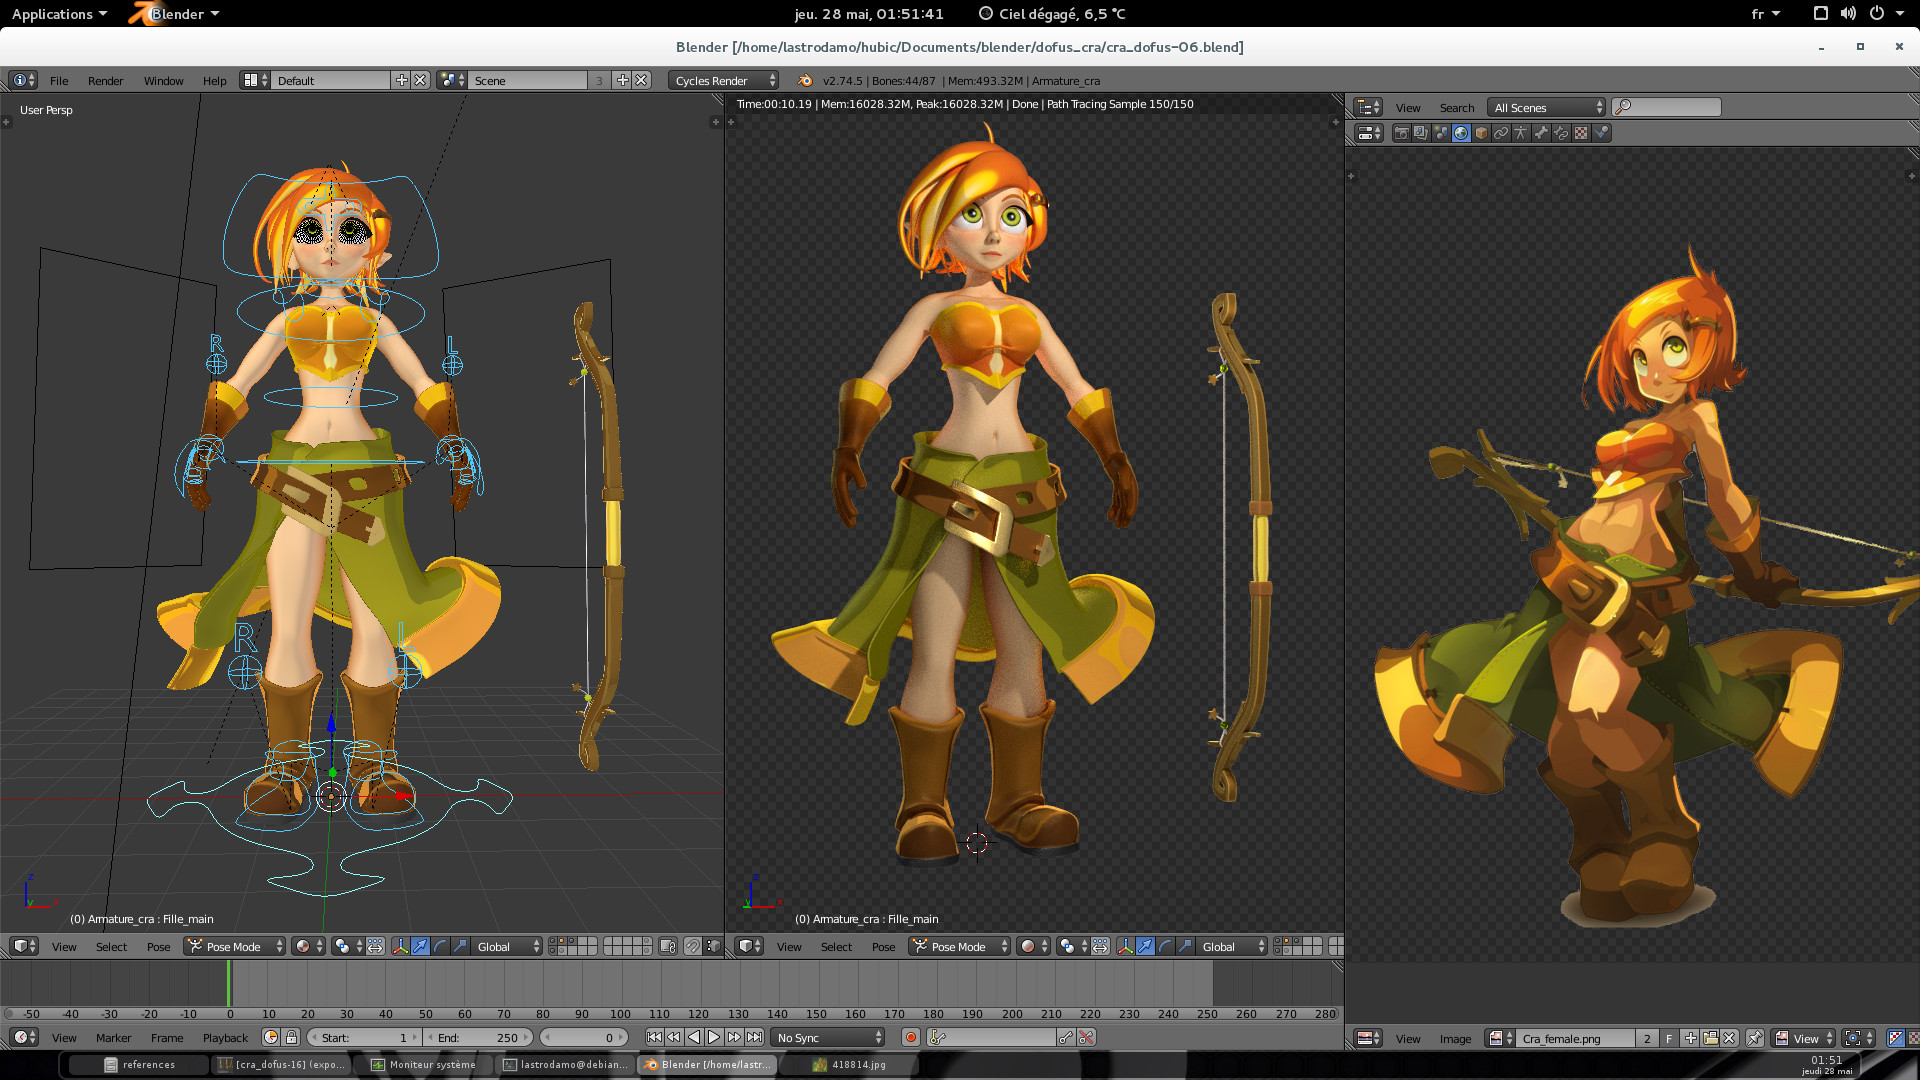The height and width of the screenshot is (1080, 1920).
Task: Toggle lock camera and layers icon in left viewport
Action: point(668,946)
